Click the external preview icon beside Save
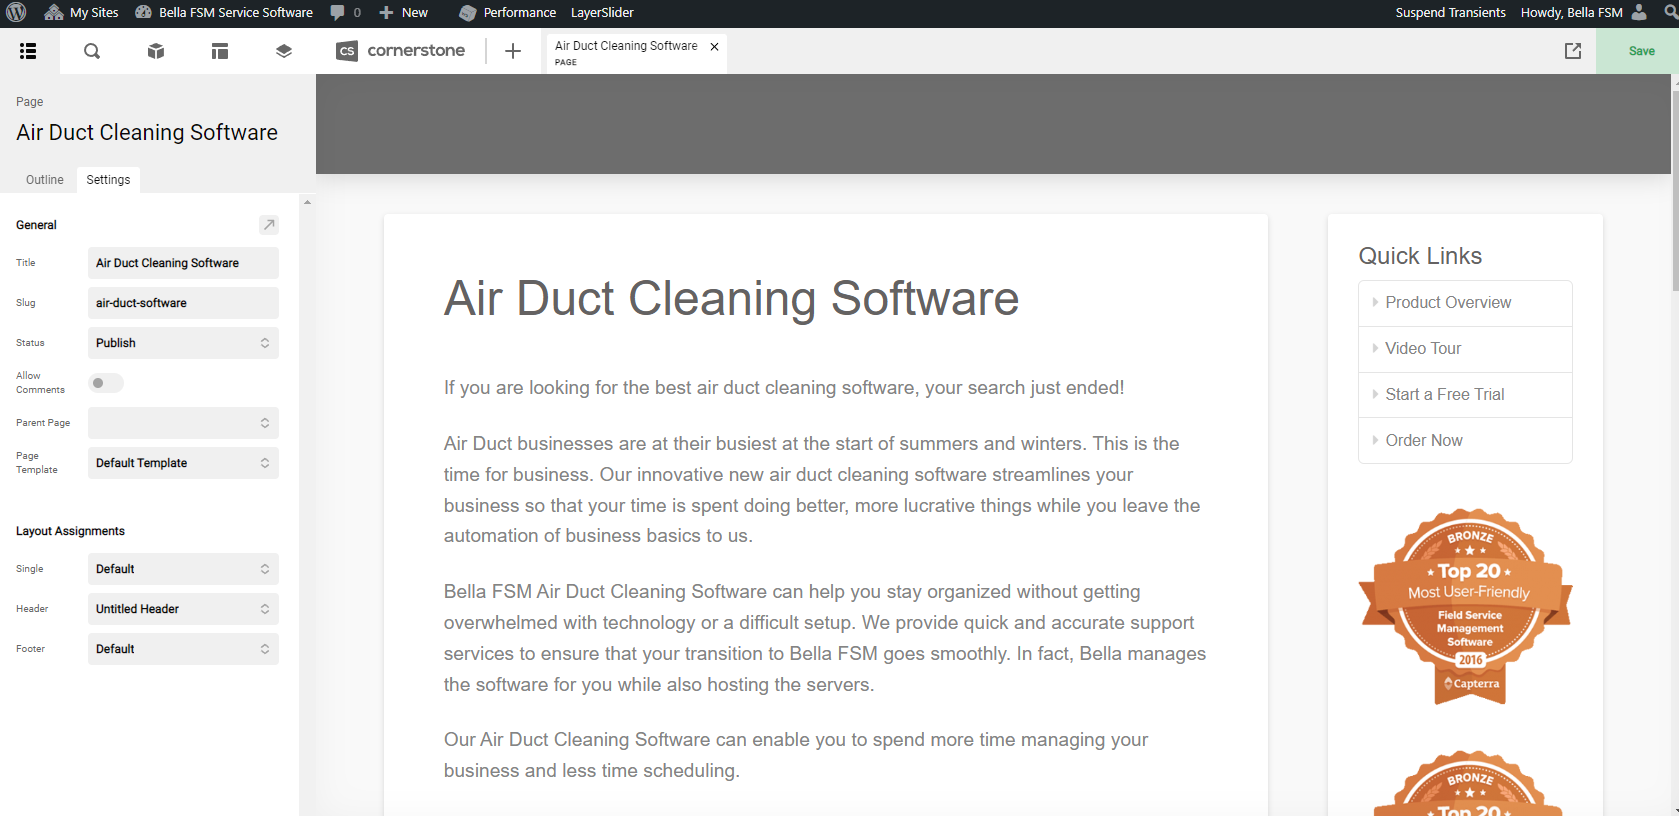Viewport: 1679px width, 816px height. (1573, 51)
